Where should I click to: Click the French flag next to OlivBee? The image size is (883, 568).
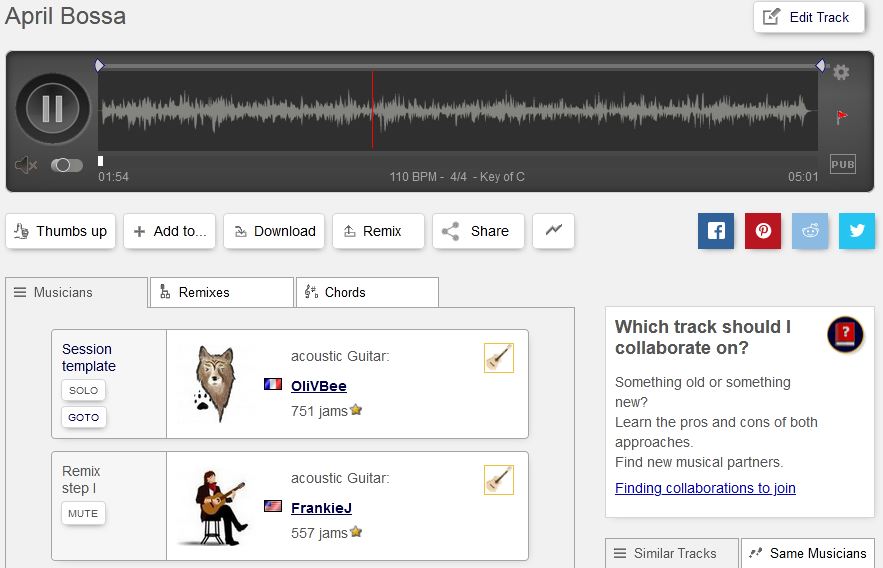[273, 384]
